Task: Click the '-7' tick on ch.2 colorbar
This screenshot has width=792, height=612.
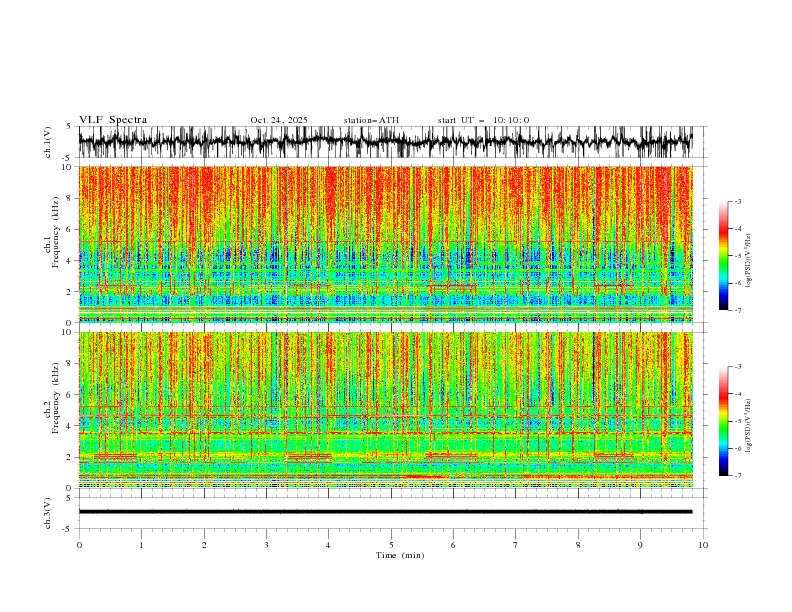Action: click(737, 475)
